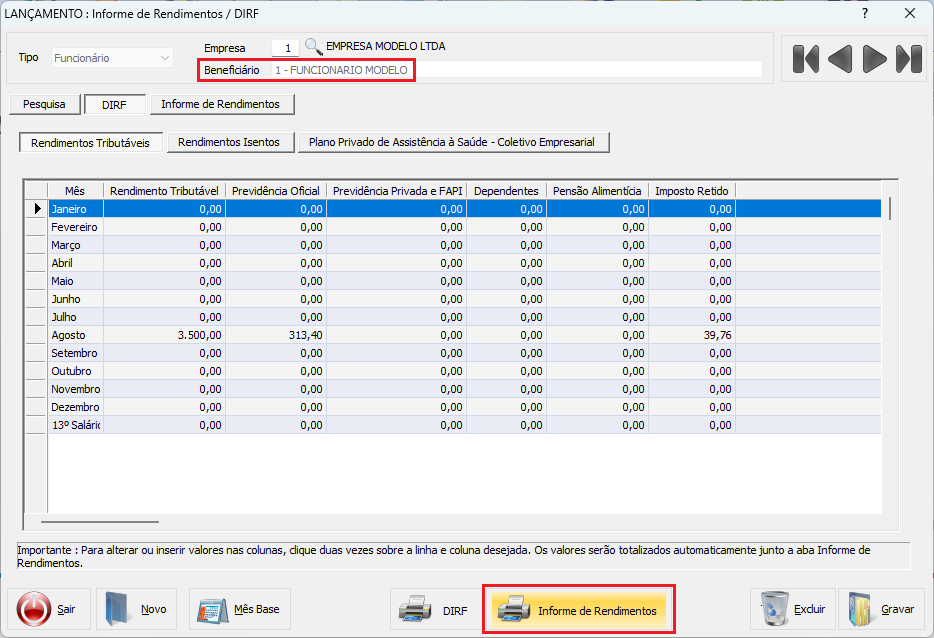Select the Rendimentos Isentos tab
Screen dimensions: 934x638
coord(229,142)
